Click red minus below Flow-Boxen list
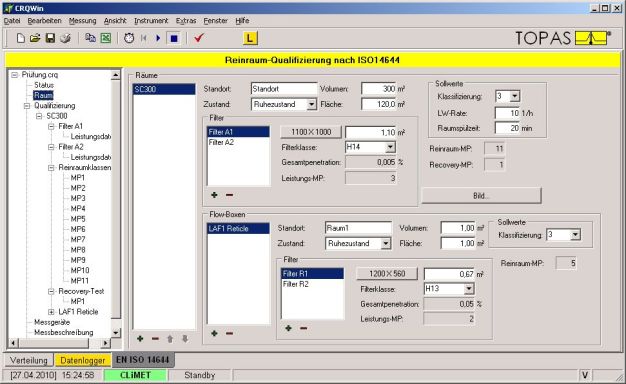 point(229,333)
